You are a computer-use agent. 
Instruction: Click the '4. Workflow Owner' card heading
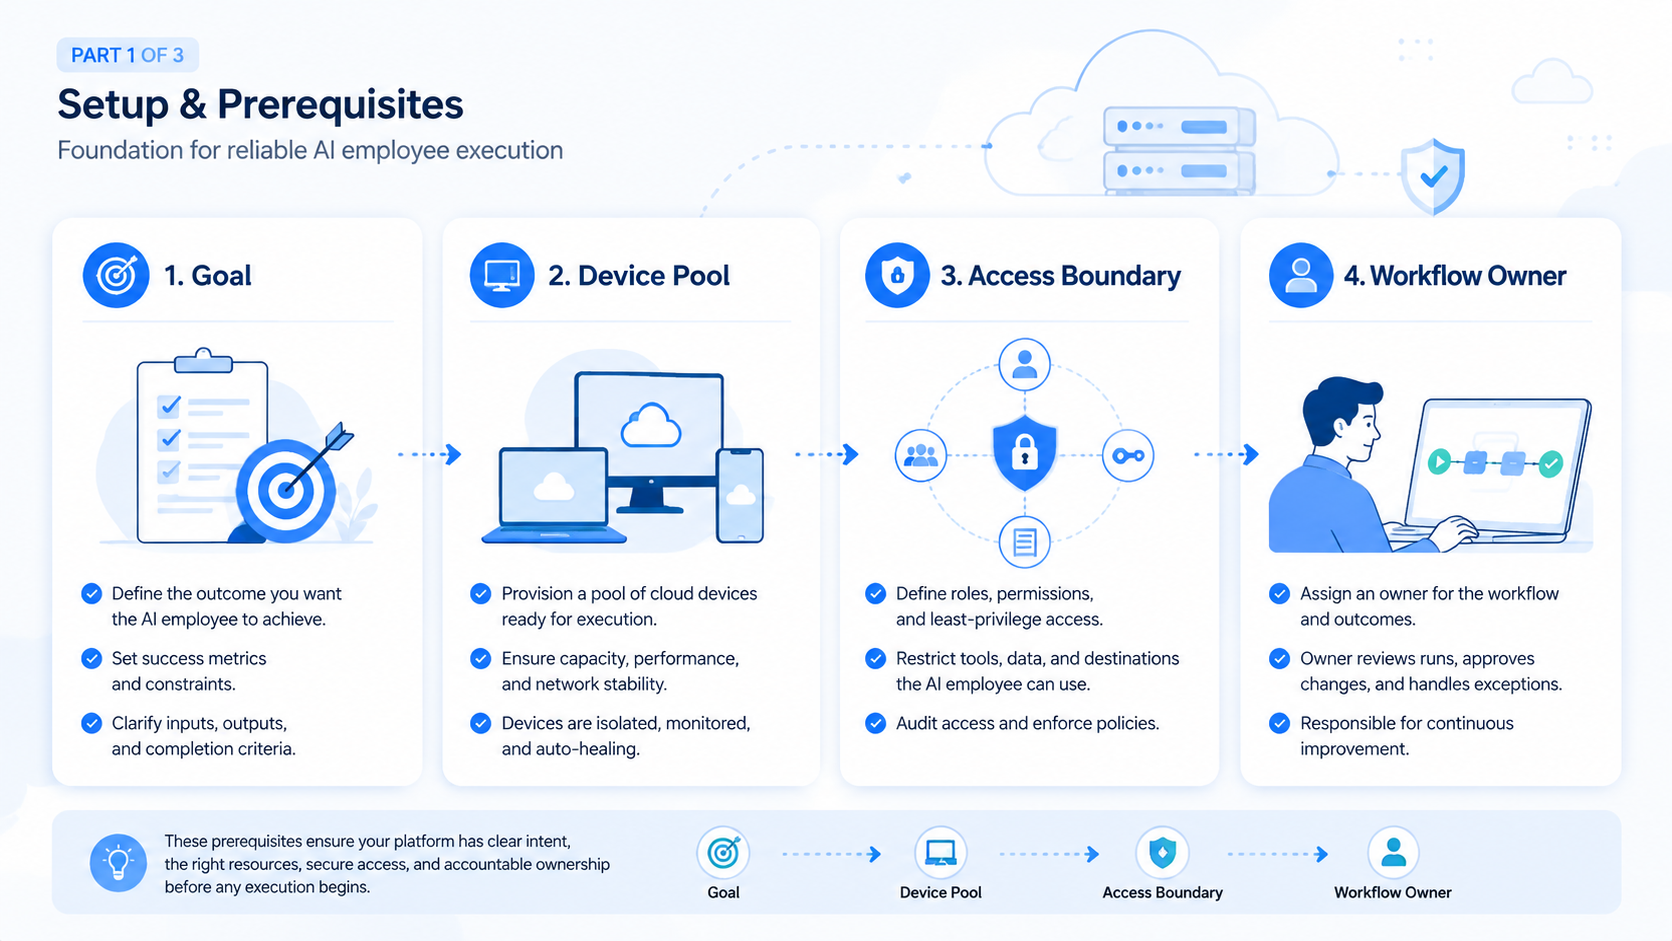pyautogui.click(x=1455, y=276)
